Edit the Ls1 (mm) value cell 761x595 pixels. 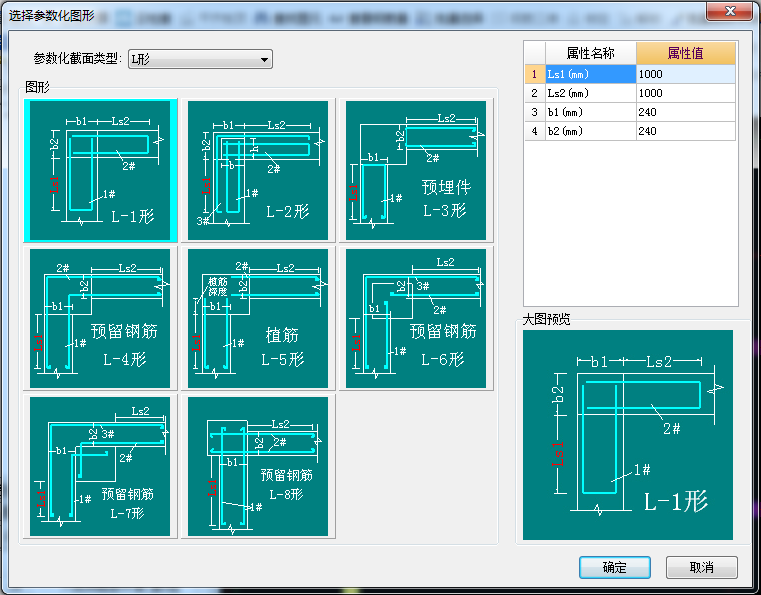point(685,74)
